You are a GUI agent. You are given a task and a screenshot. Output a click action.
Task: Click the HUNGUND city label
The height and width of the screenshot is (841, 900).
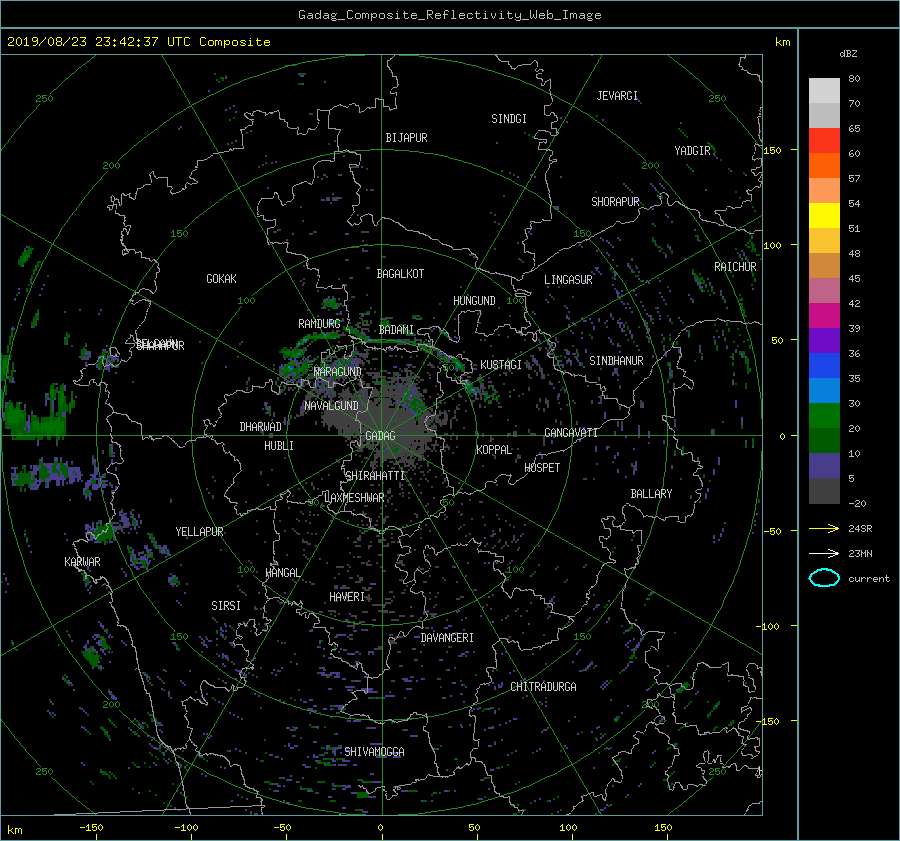474,301
